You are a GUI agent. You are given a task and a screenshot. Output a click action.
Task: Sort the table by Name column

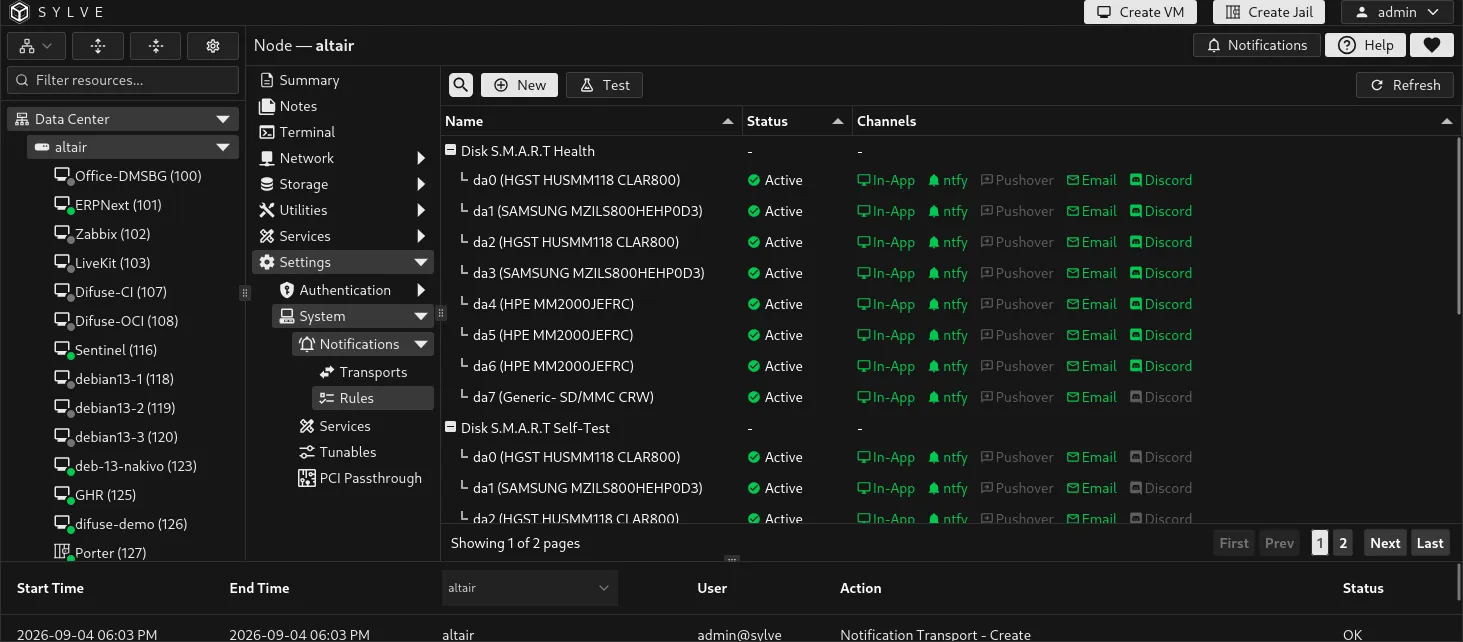tap(727, 121)
